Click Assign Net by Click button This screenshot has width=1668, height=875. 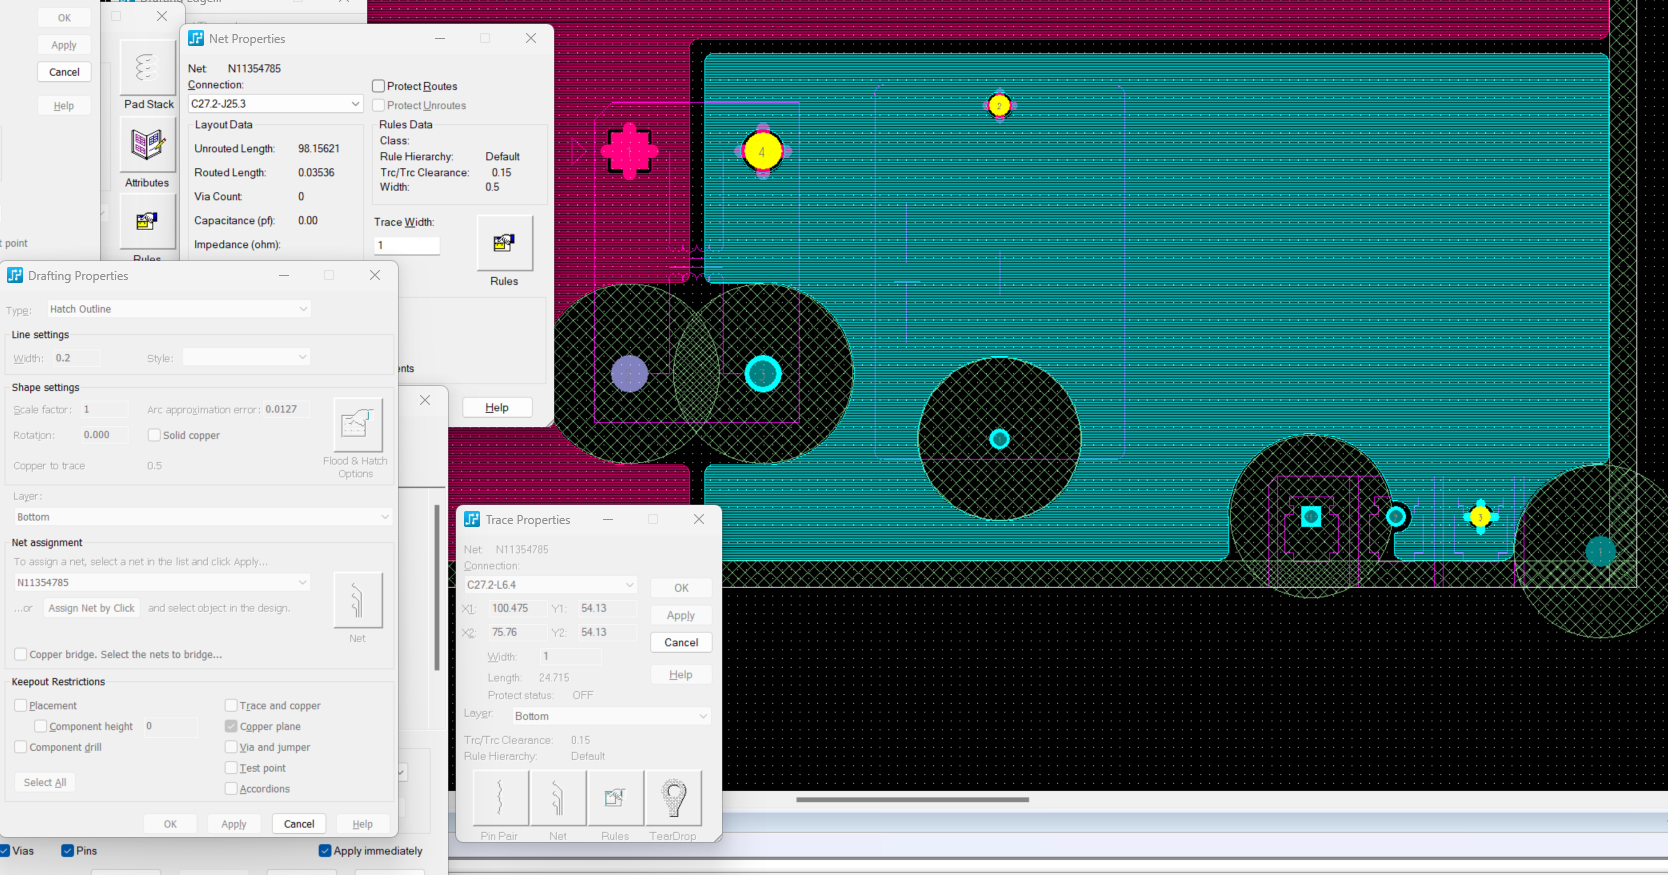point(91,608)
